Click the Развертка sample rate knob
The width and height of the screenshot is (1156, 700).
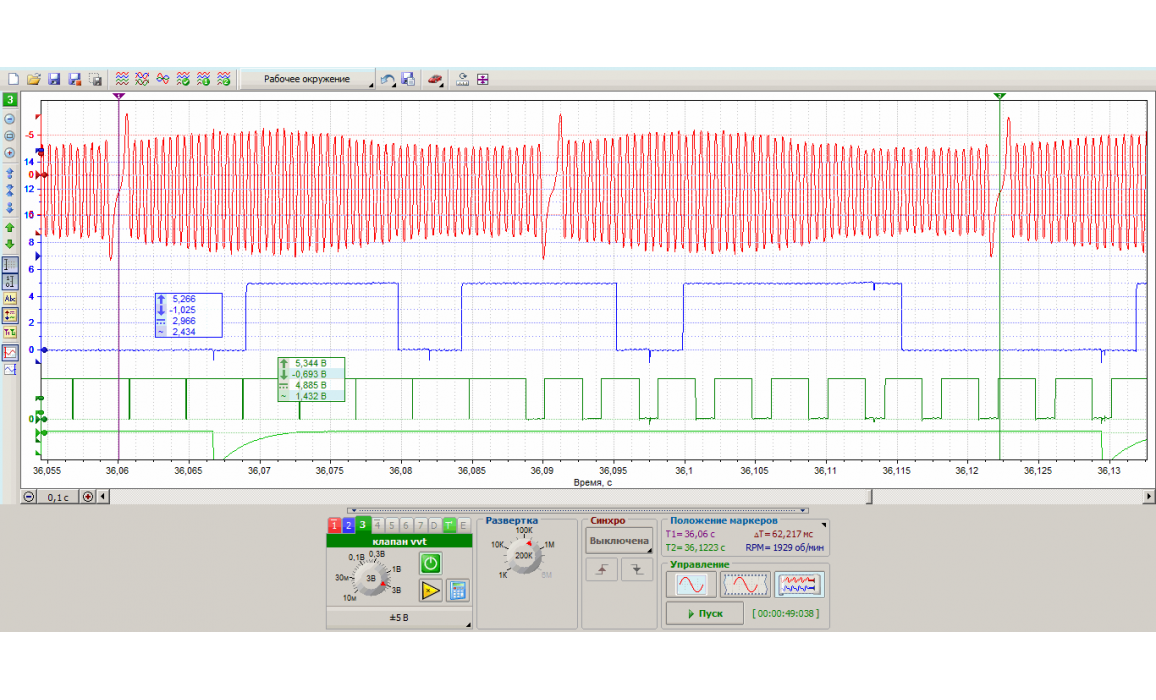[x=523, y=554]
